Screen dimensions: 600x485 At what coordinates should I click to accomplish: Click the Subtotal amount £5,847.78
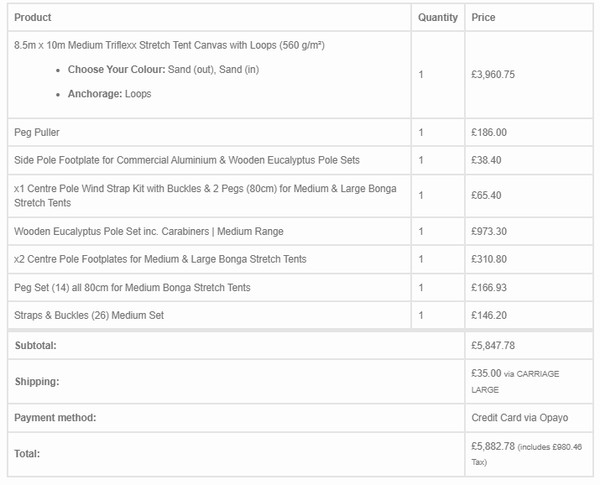coord(493,345)
